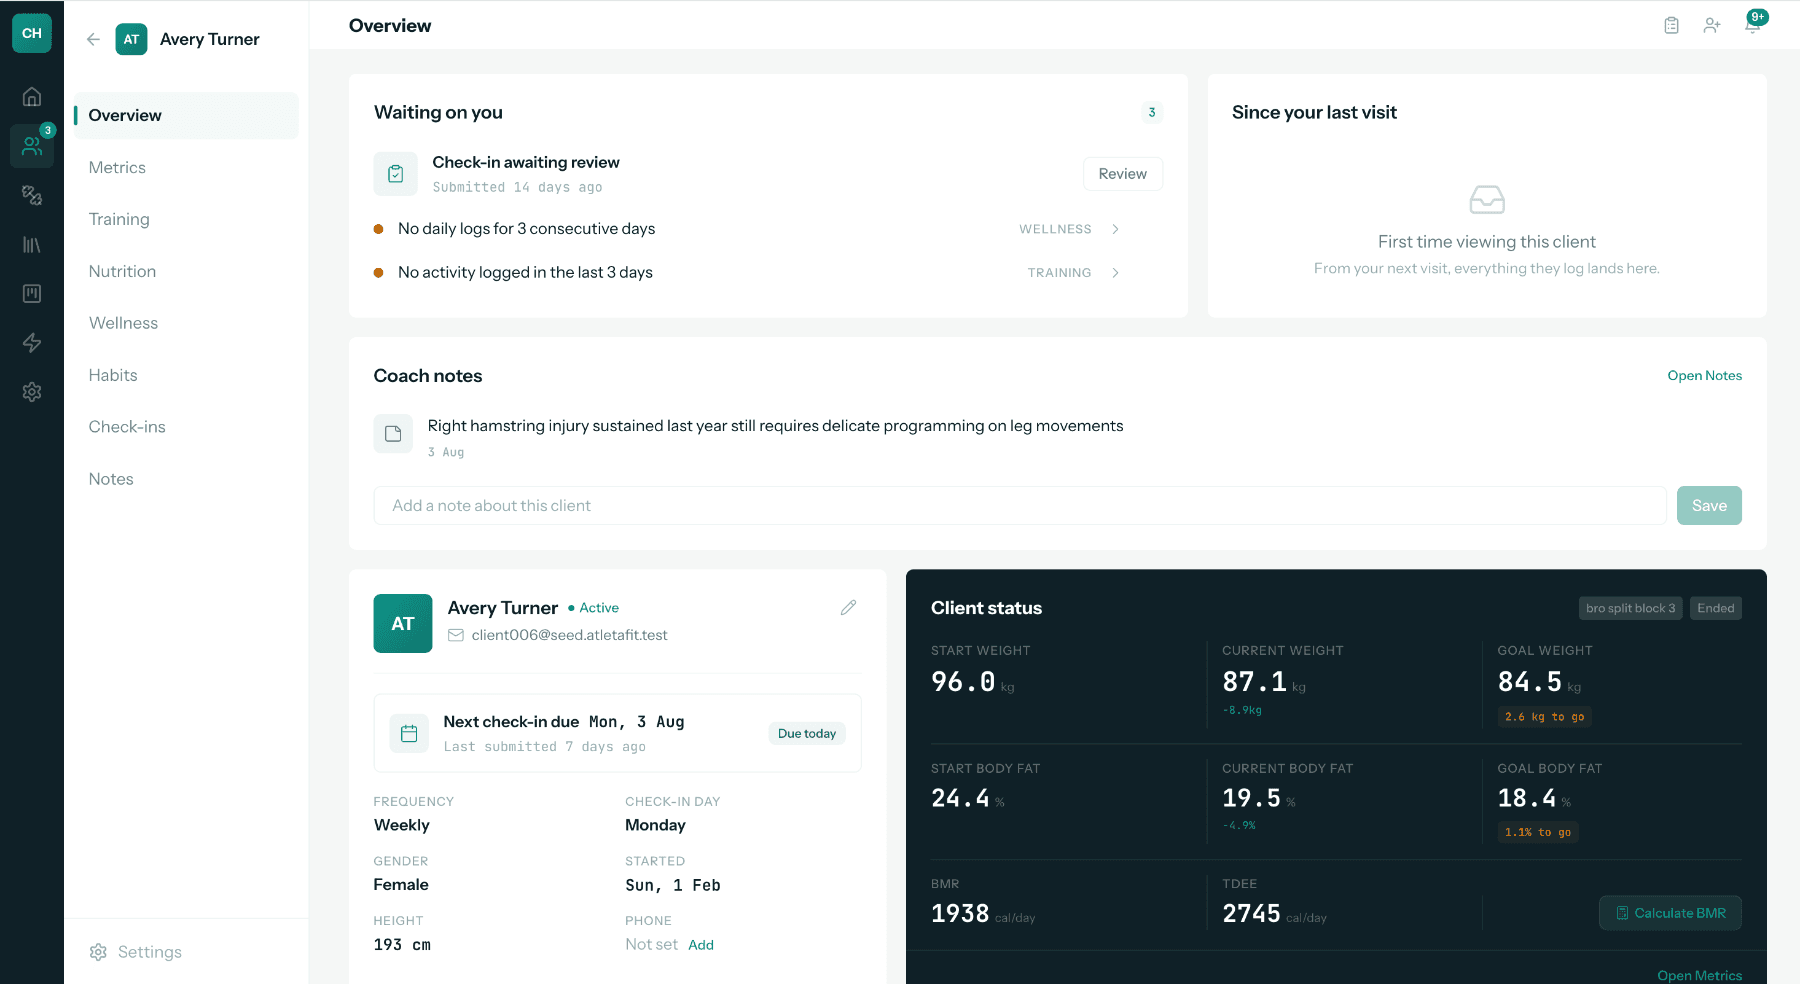This screenshot has height=984, width=1800.
Task: Open the clipboard icon in top bar
Action: tap(1671, 25)
